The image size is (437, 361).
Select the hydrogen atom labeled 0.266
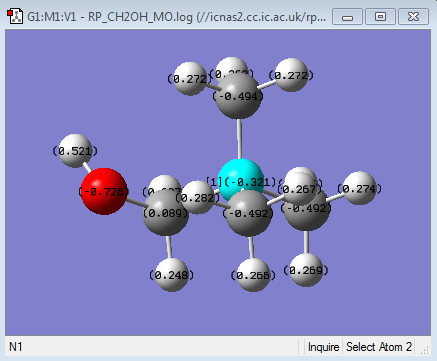pos(253,275)
